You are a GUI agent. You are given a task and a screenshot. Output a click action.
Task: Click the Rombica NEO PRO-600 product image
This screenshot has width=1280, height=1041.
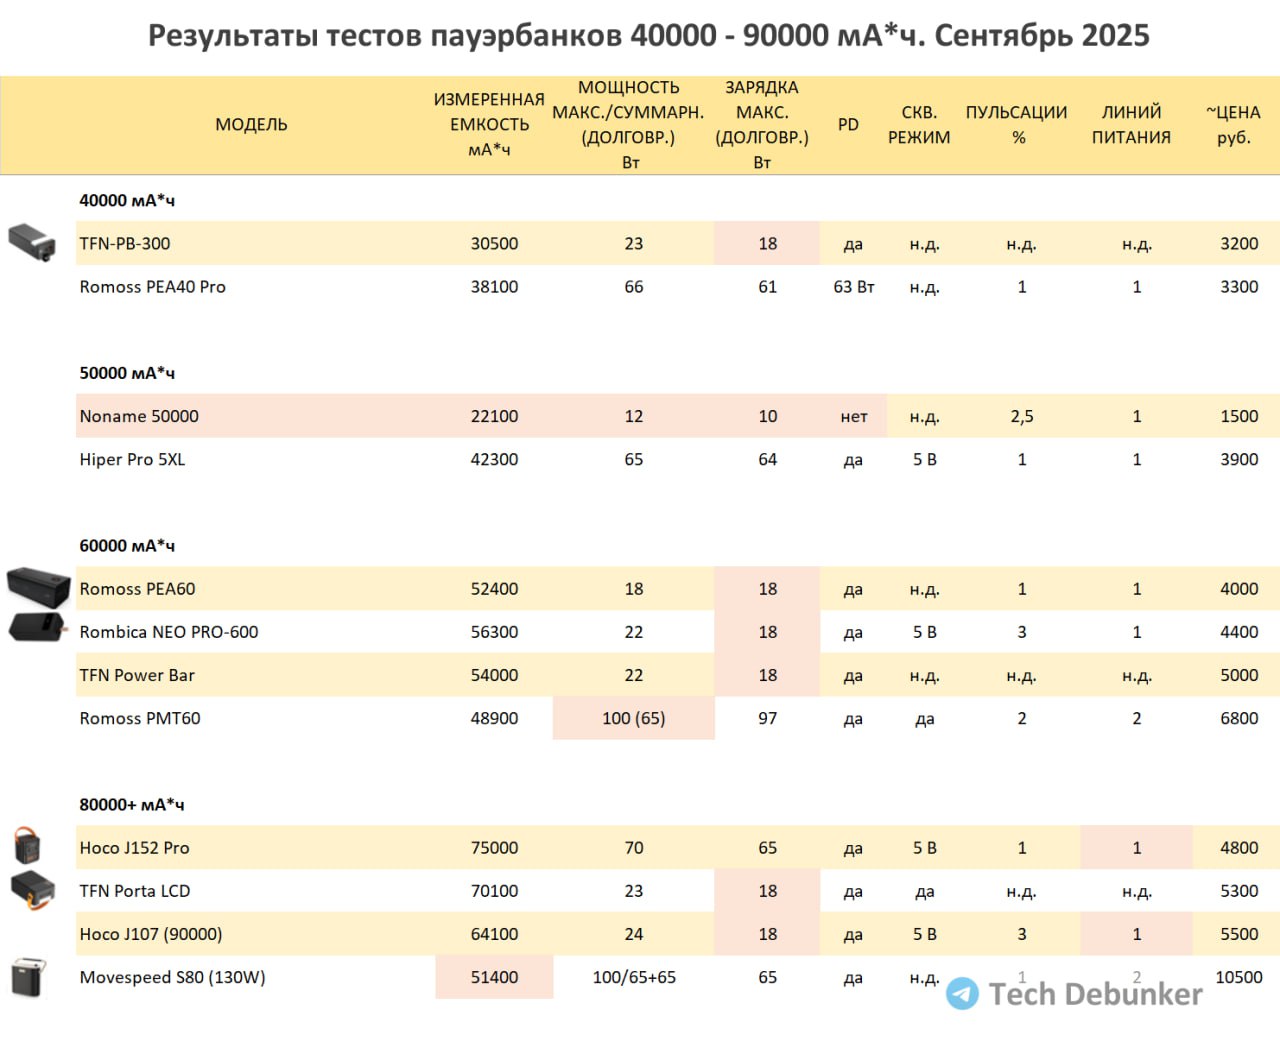[x=37, y=628]
